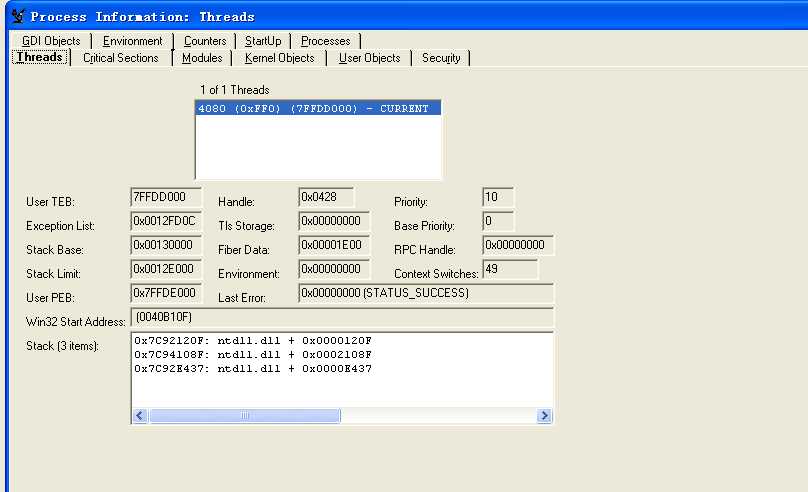Click the stack list horizontal scrollbar thumb
Viewport: 808px width, 492px height.
pos(245,415)
